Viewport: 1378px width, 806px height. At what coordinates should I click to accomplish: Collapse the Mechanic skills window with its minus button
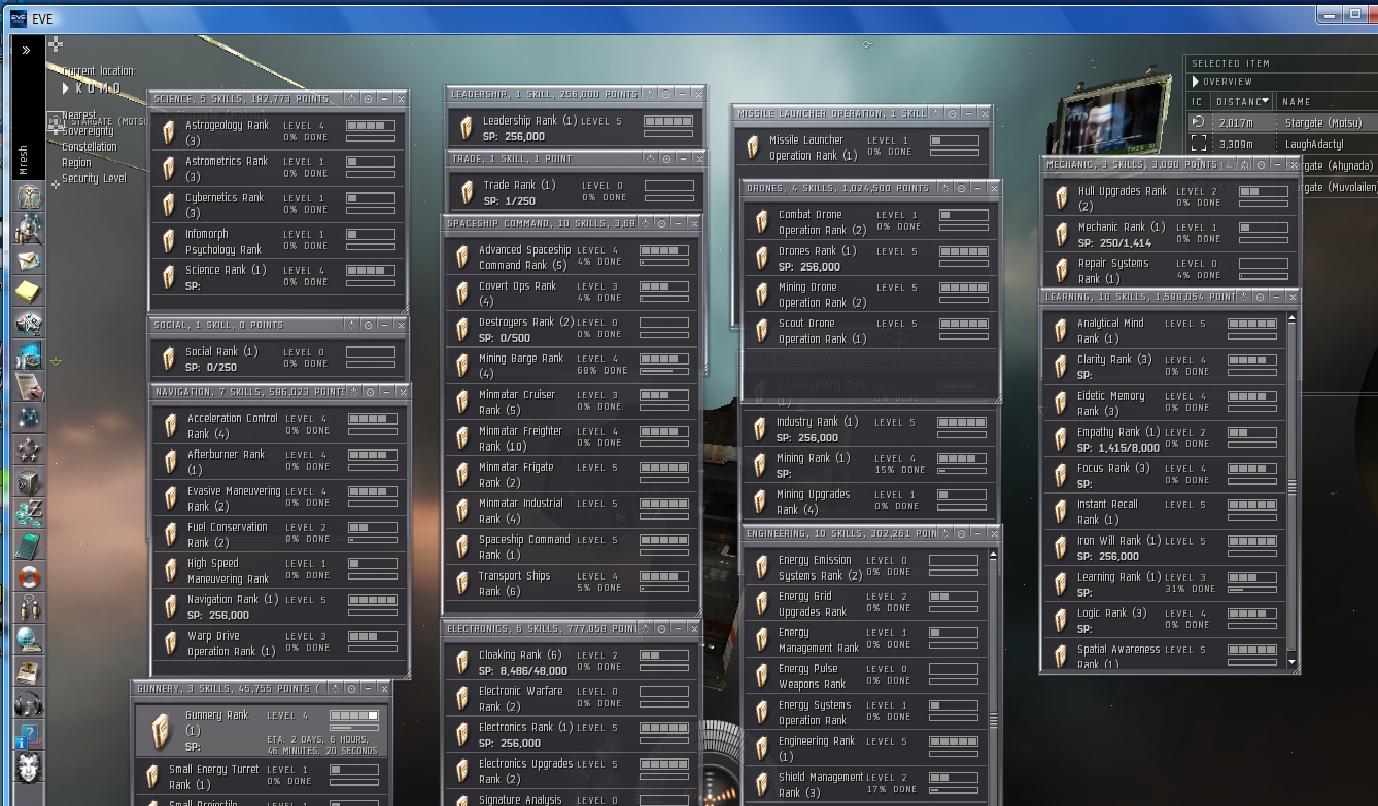click(1277, 163)
